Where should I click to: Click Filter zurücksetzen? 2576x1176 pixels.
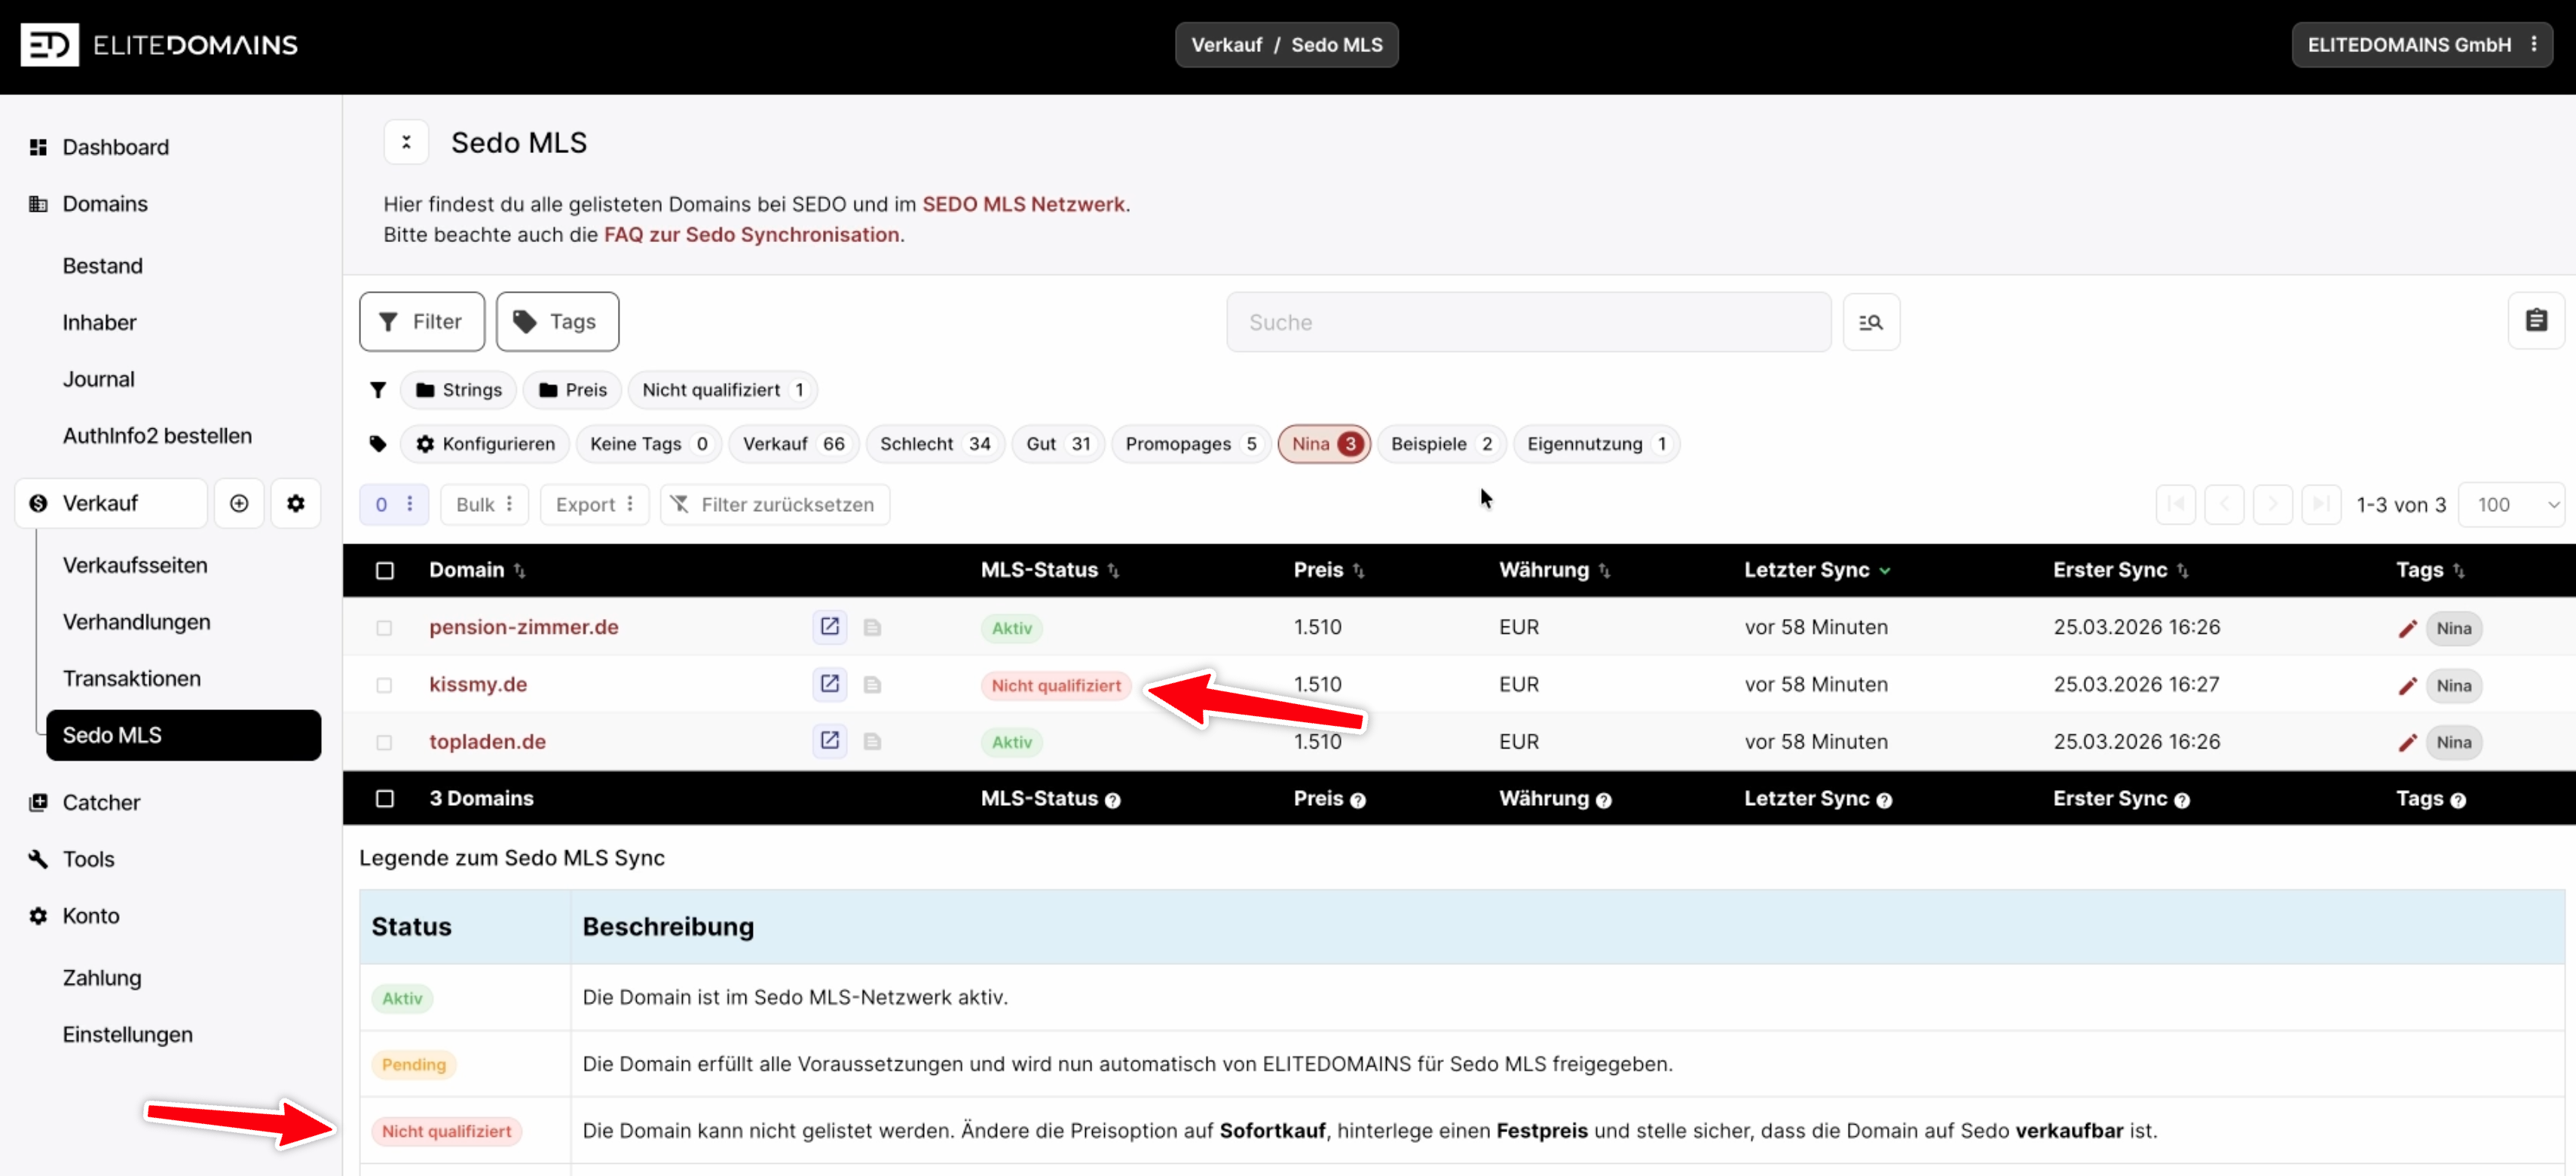pos(775,504)
